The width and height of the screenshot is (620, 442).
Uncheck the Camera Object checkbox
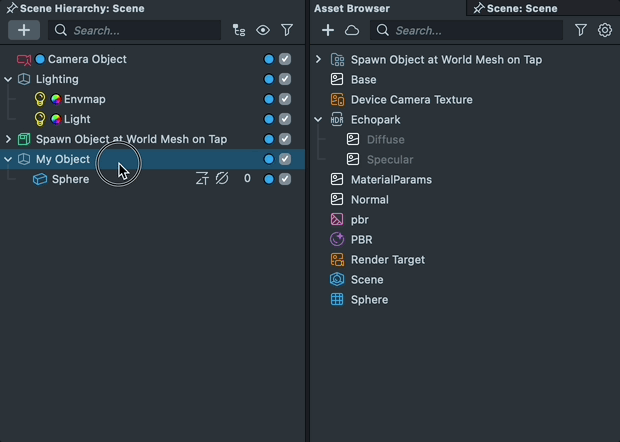pyautogui.click(x=285, y=59)
